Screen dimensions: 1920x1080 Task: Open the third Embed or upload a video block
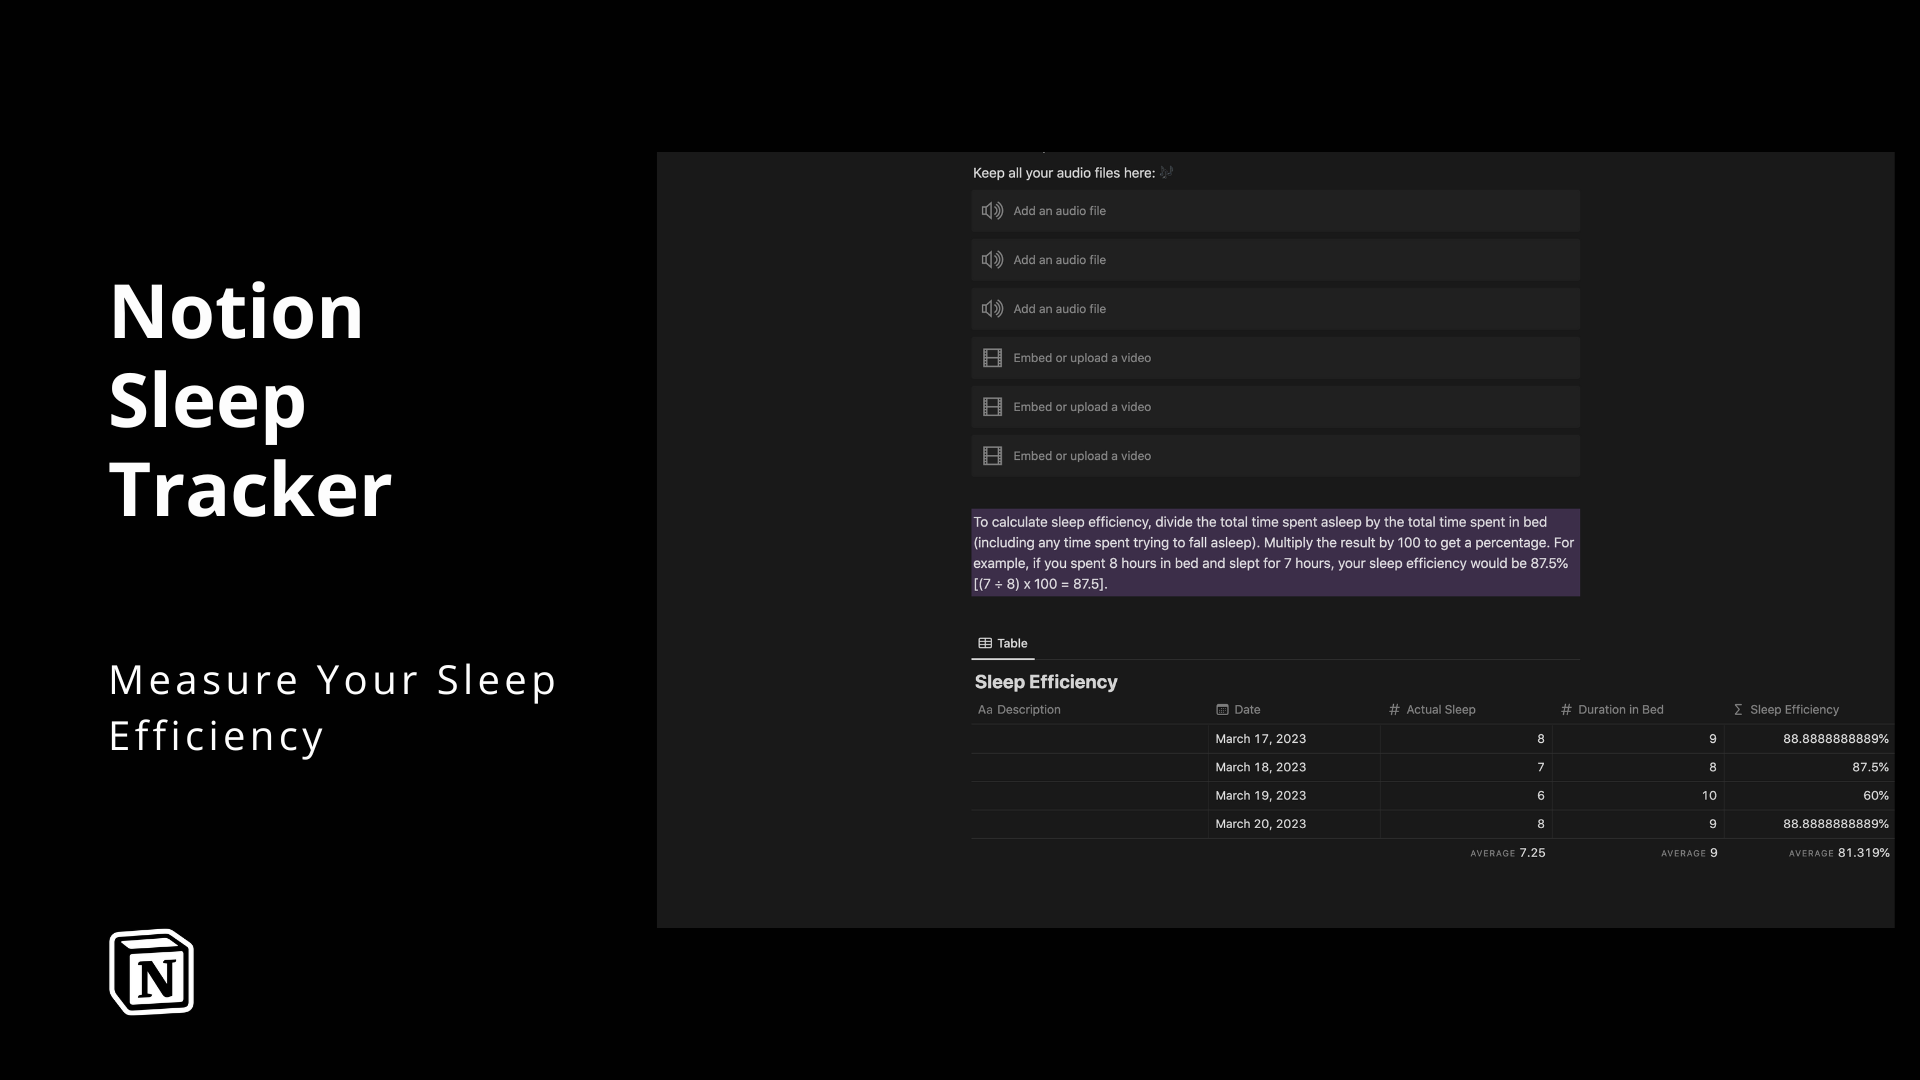point(1275,456)
